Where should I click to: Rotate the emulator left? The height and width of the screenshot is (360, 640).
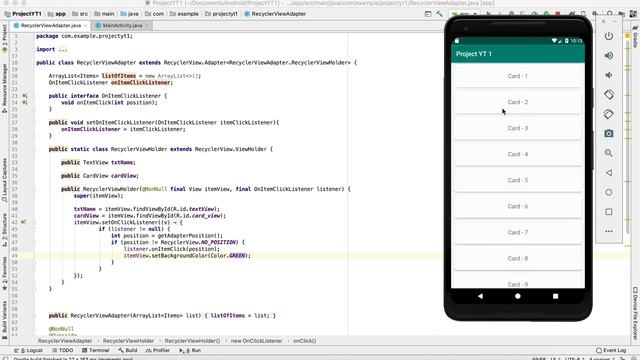point(609,95)
